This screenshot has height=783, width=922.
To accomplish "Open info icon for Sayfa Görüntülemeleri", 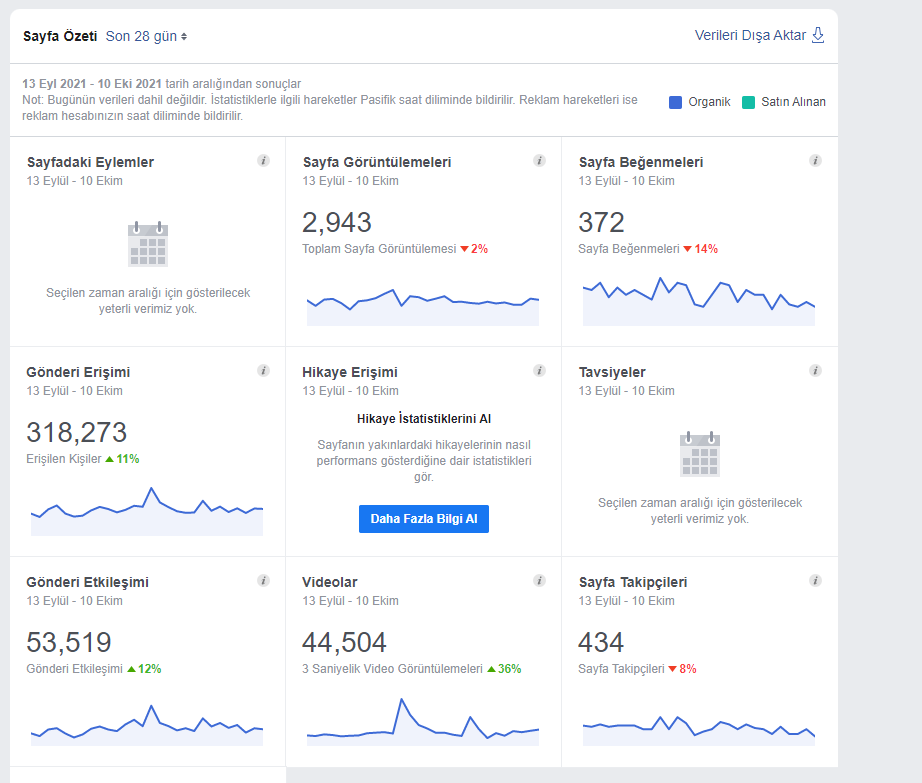I will [x=539, y=160].
